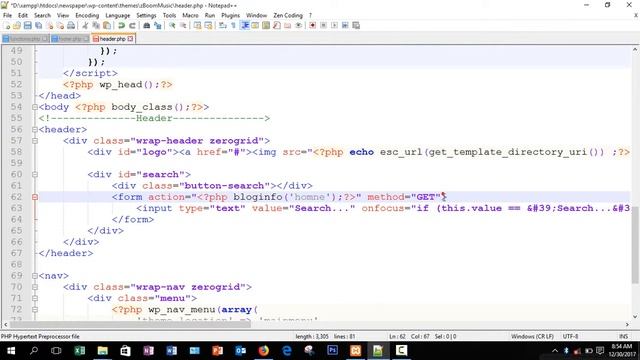Collapse the wrap-nav div fold on line 70

35,287
